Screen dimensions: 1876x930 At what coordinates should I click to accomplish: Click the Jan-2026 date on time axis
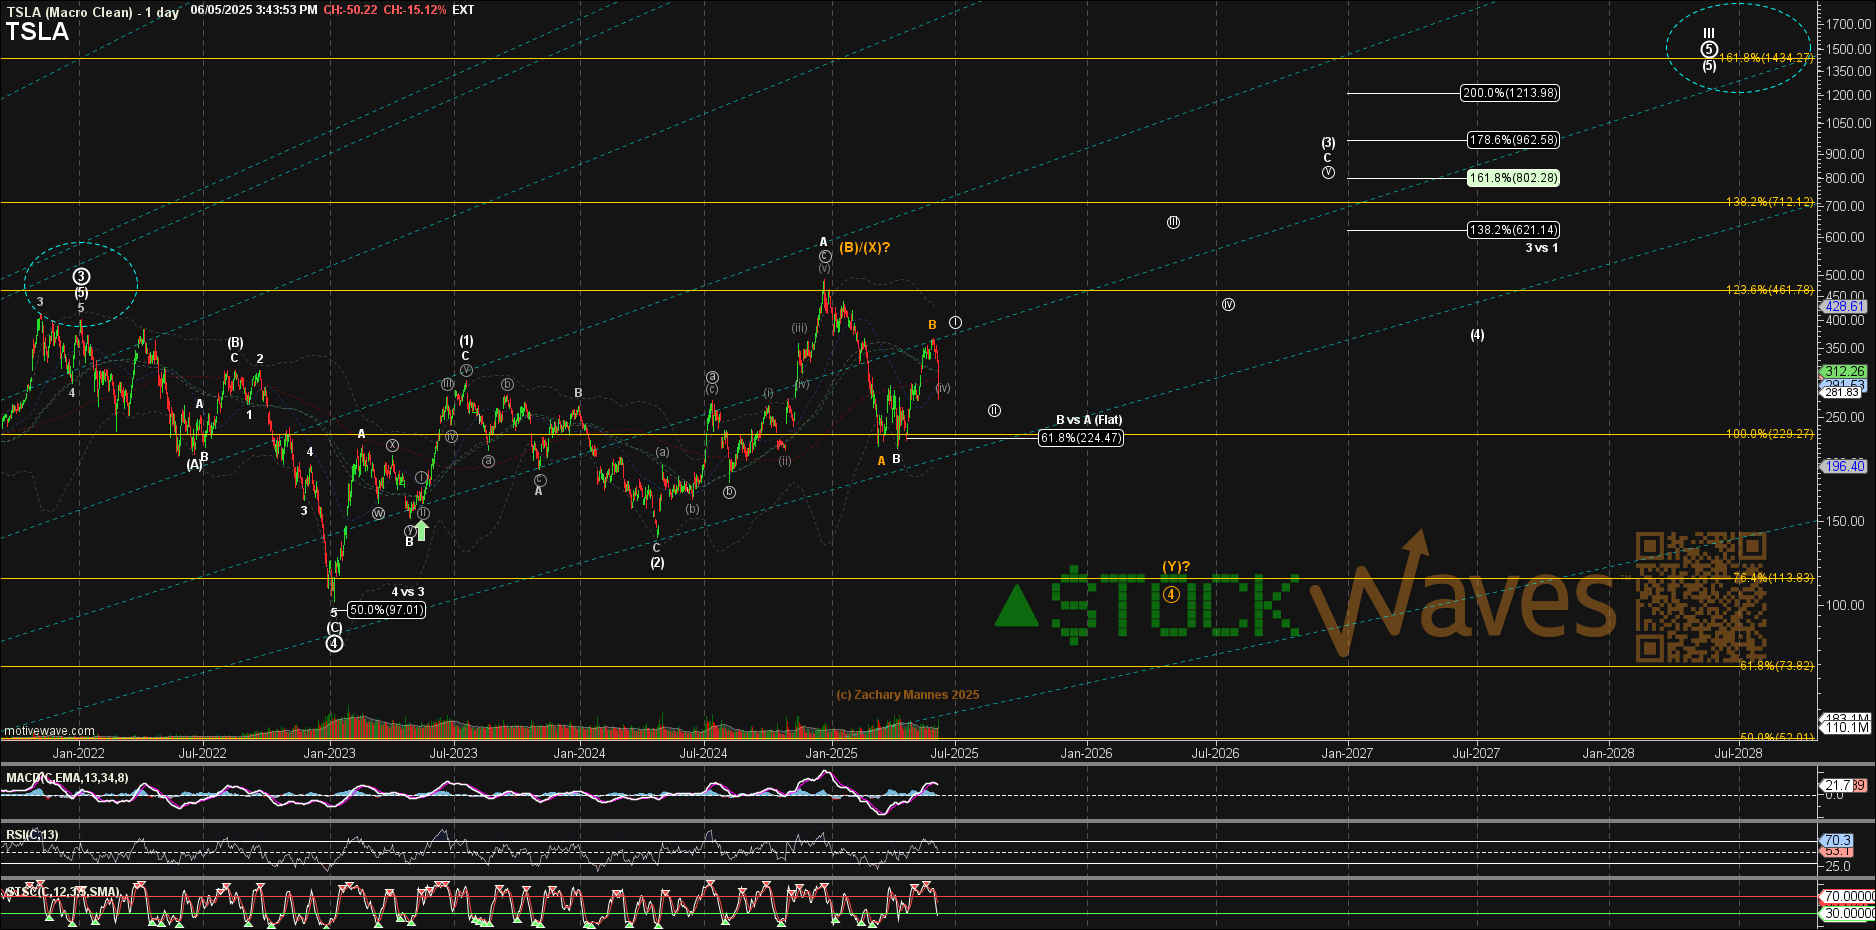pyautogui.click(x=1086, y=753)
